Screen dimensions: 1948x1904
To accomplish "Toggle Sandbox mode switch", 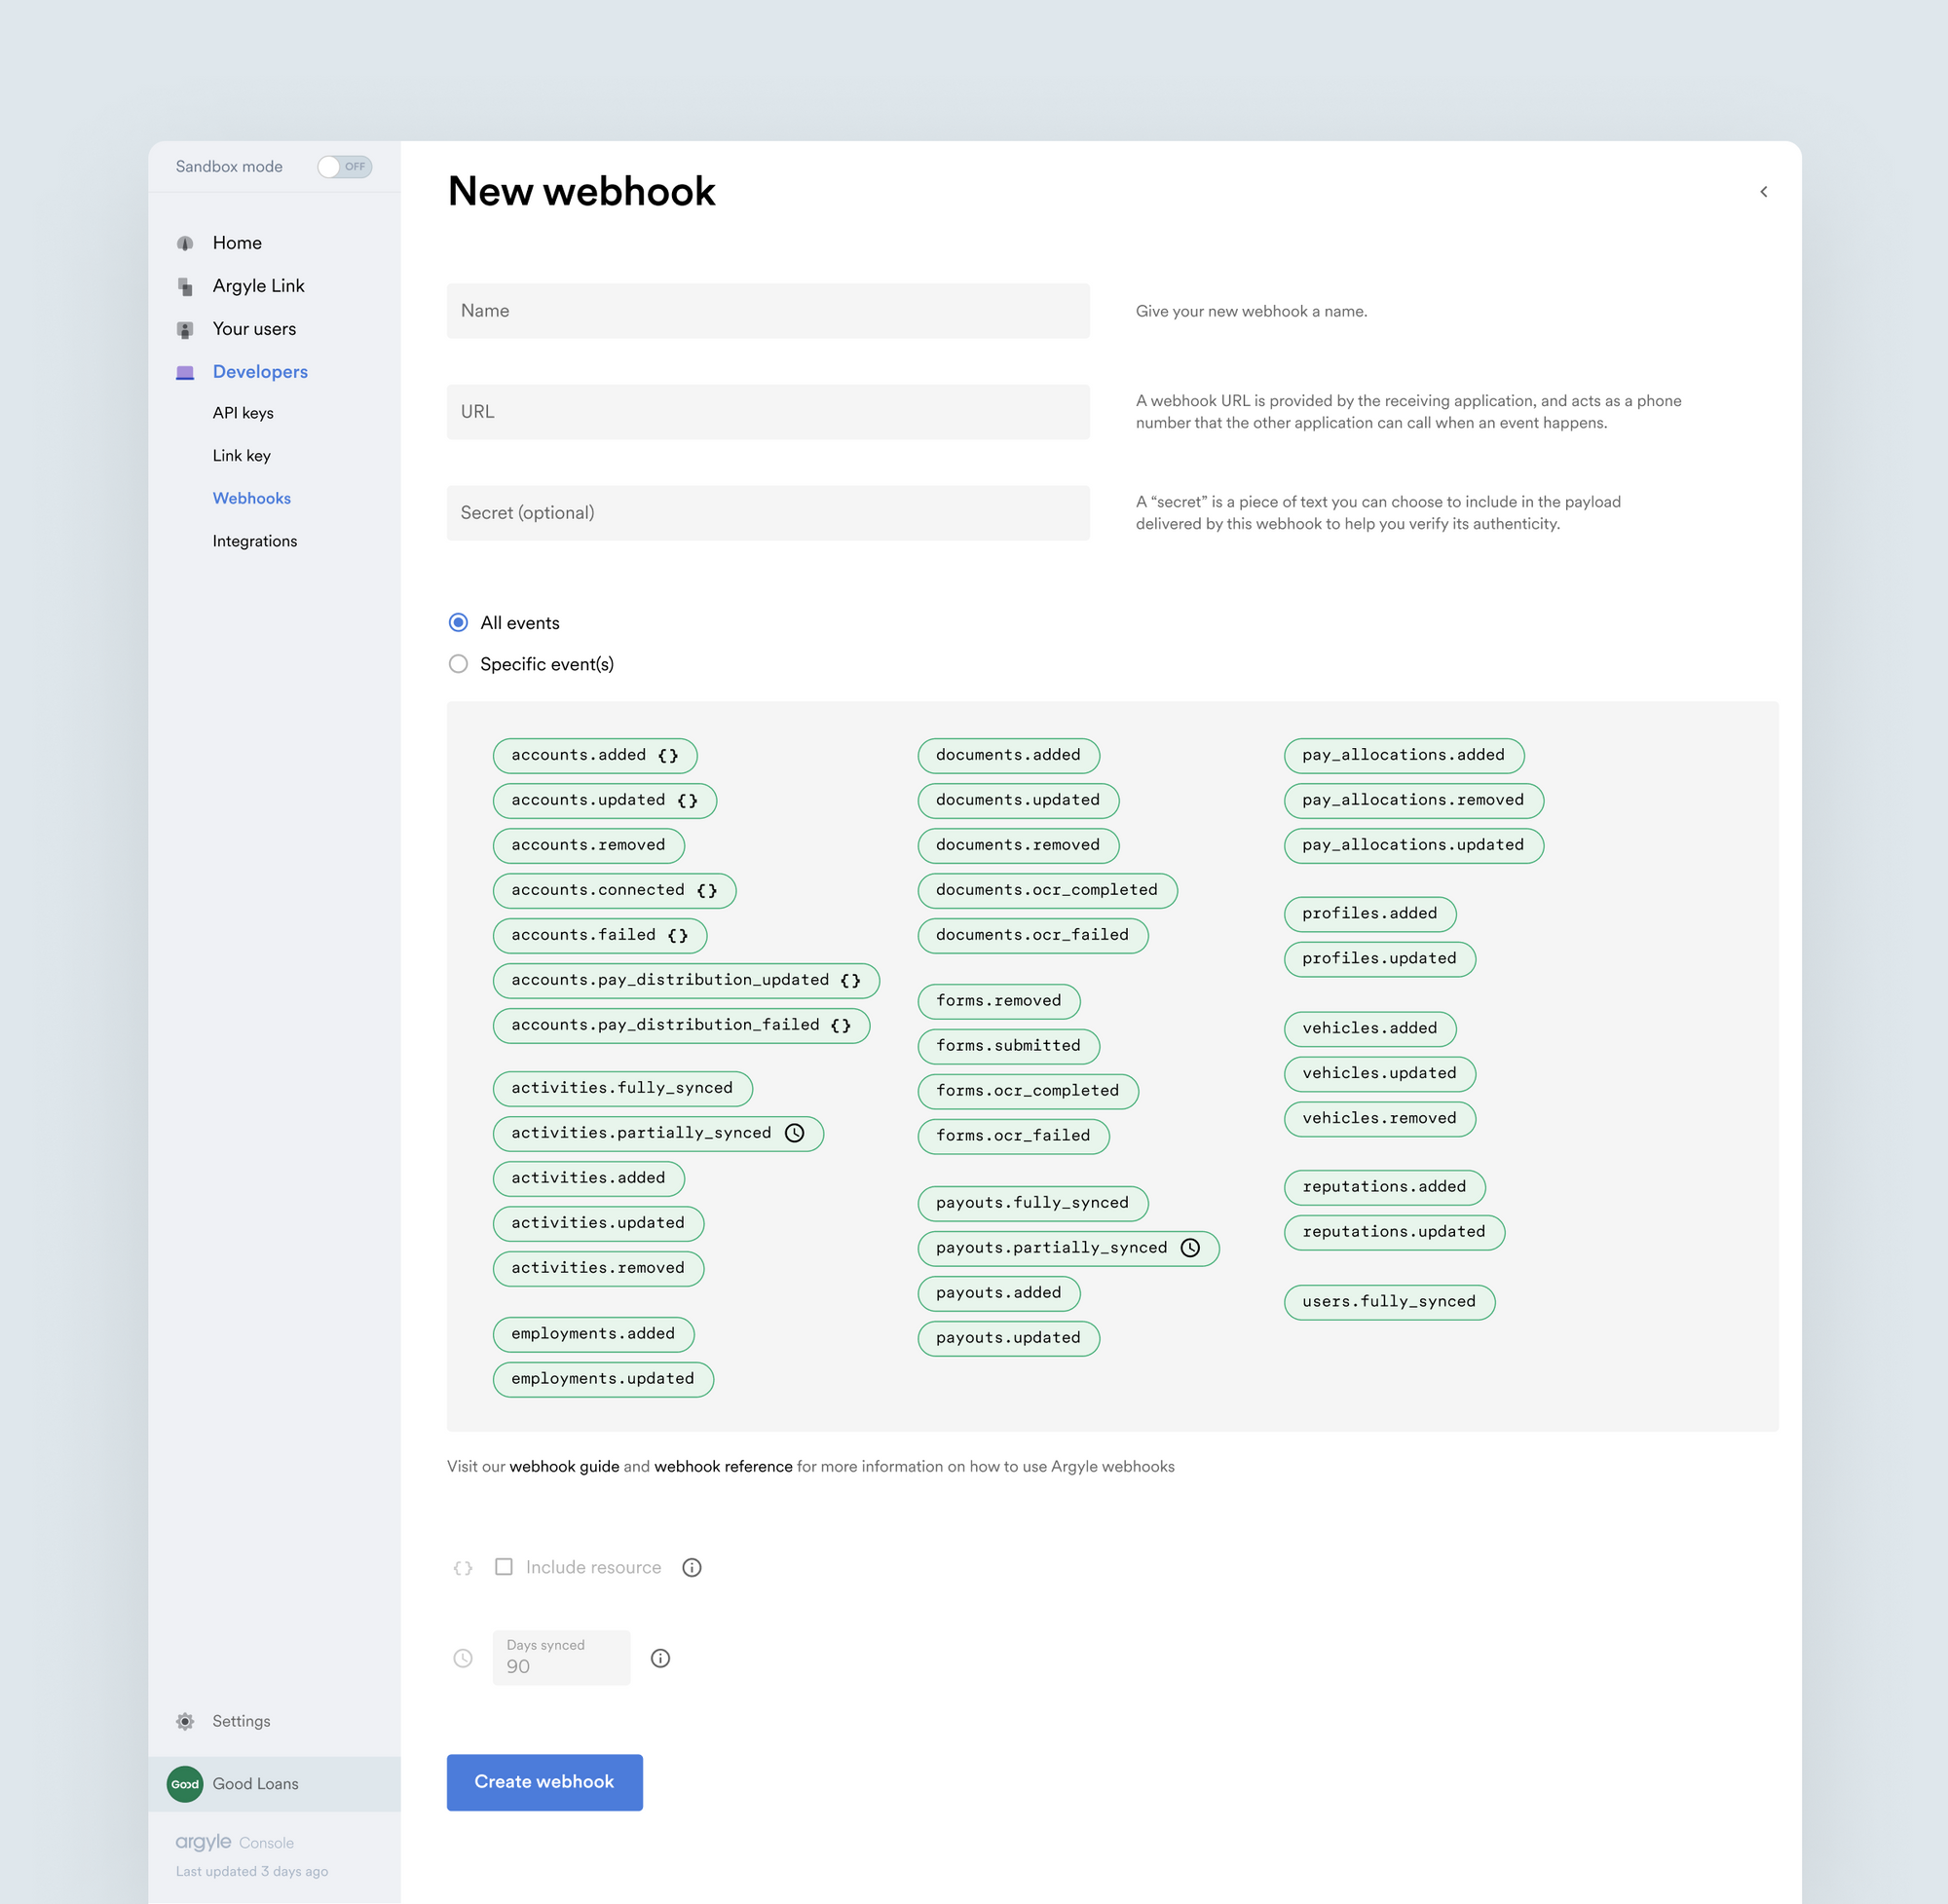I will pos(344,167).
